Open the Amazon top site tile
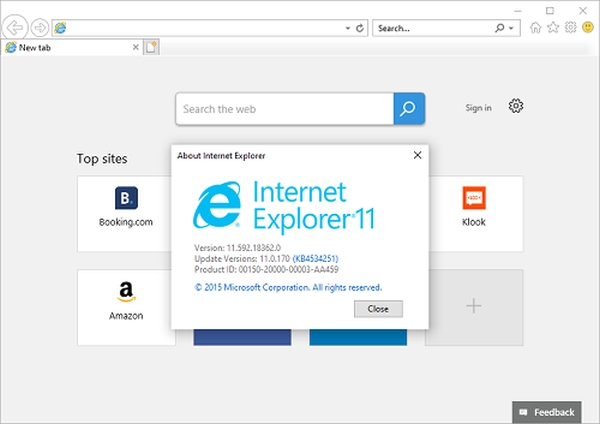This screenshot has width=600, height=424. point(126,307)
